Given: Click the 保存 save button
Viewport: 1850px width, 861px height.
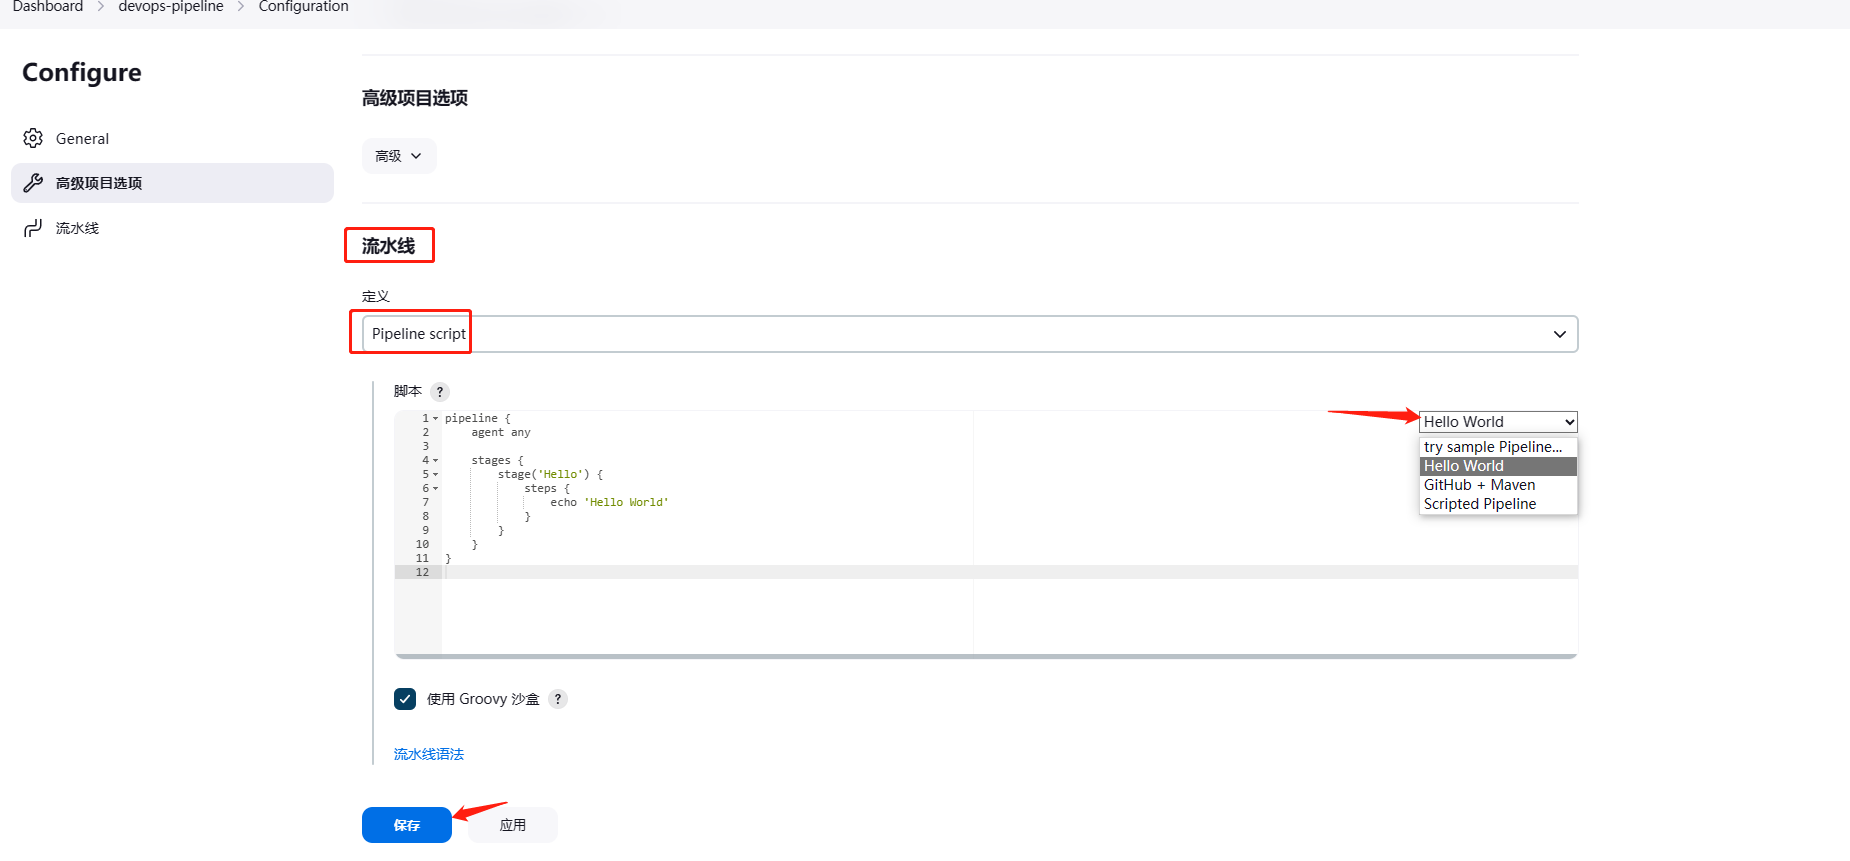Looking at the screenshot, I should 406,825.
